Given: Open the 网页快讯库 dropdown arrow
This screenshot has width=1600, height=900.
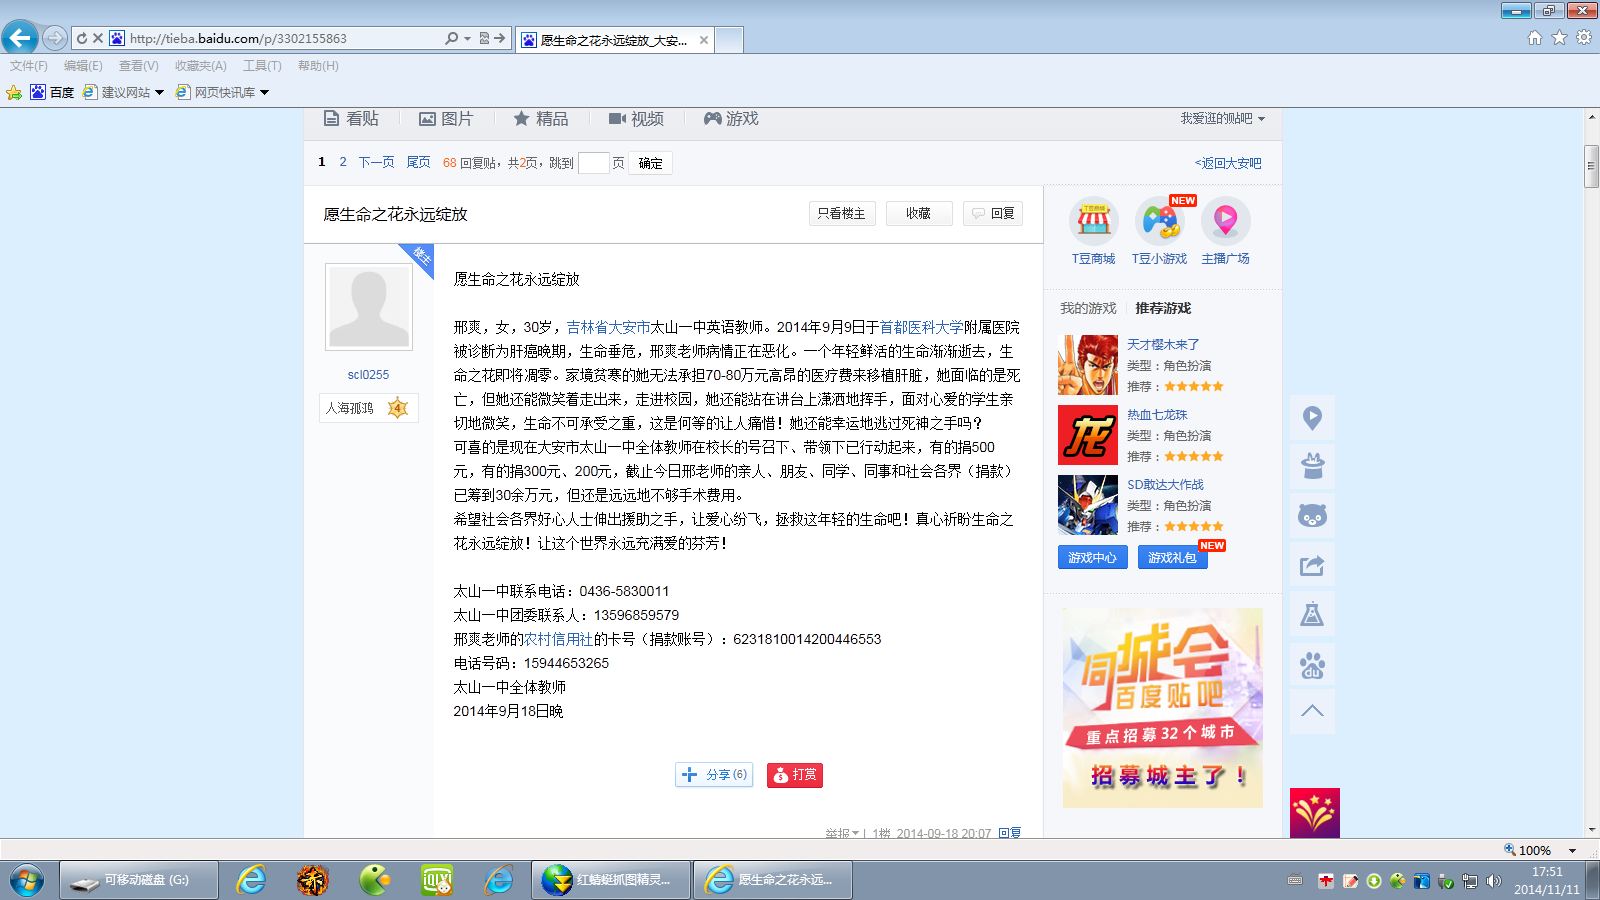Looking at the screenshot, I should (x=264, y=93).
